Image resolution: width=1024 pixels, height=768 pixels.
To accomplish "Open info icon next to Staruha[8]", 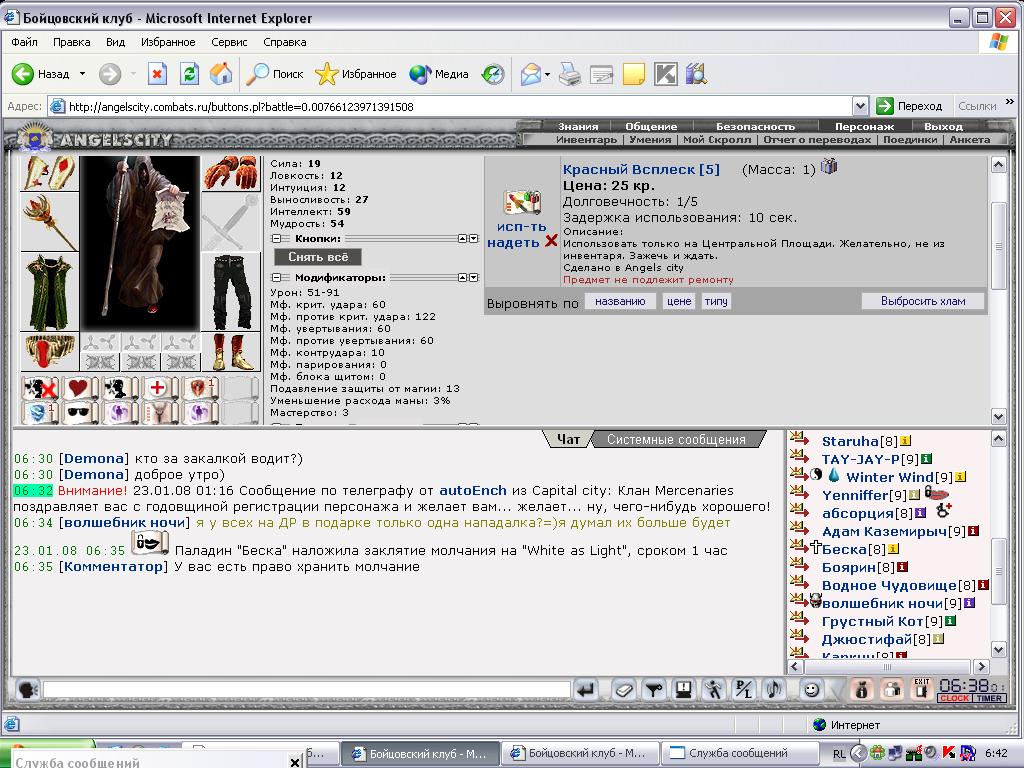I will (905, 441).
